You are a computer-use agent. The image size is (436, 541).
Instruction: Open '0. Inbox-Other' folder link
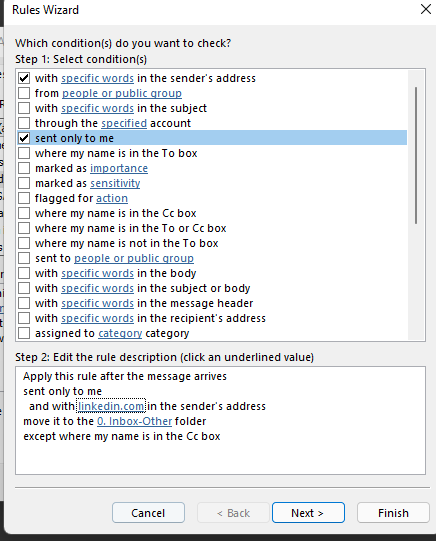point(135,421)
